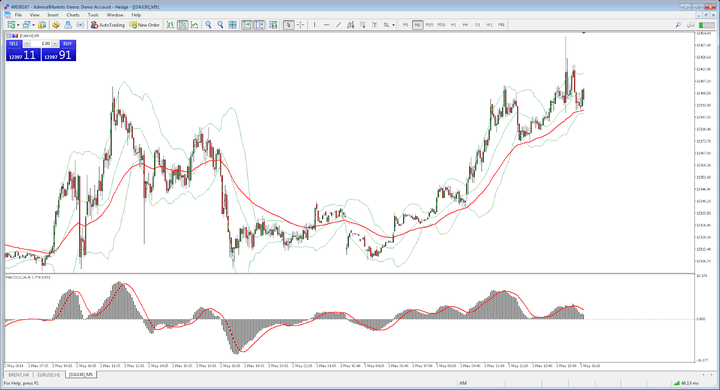The image size is (720, 390).
Task: Toggle AutoTrading on or off
Action: tap(107, 25)
